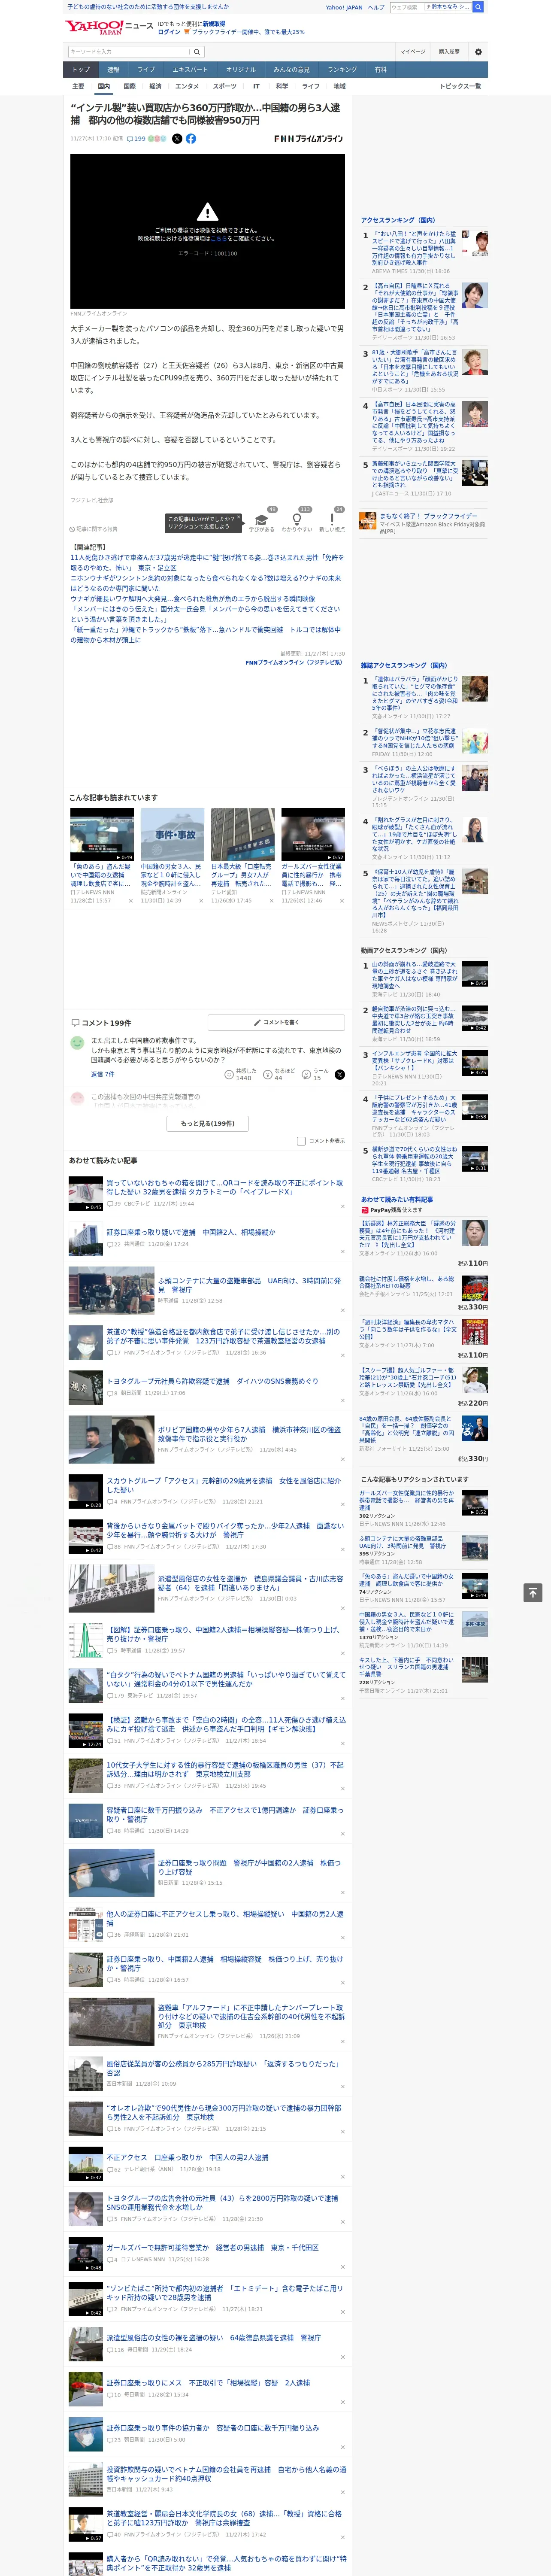
Task: Click the ヘルプ link in header
Action: tap(376, 7)
